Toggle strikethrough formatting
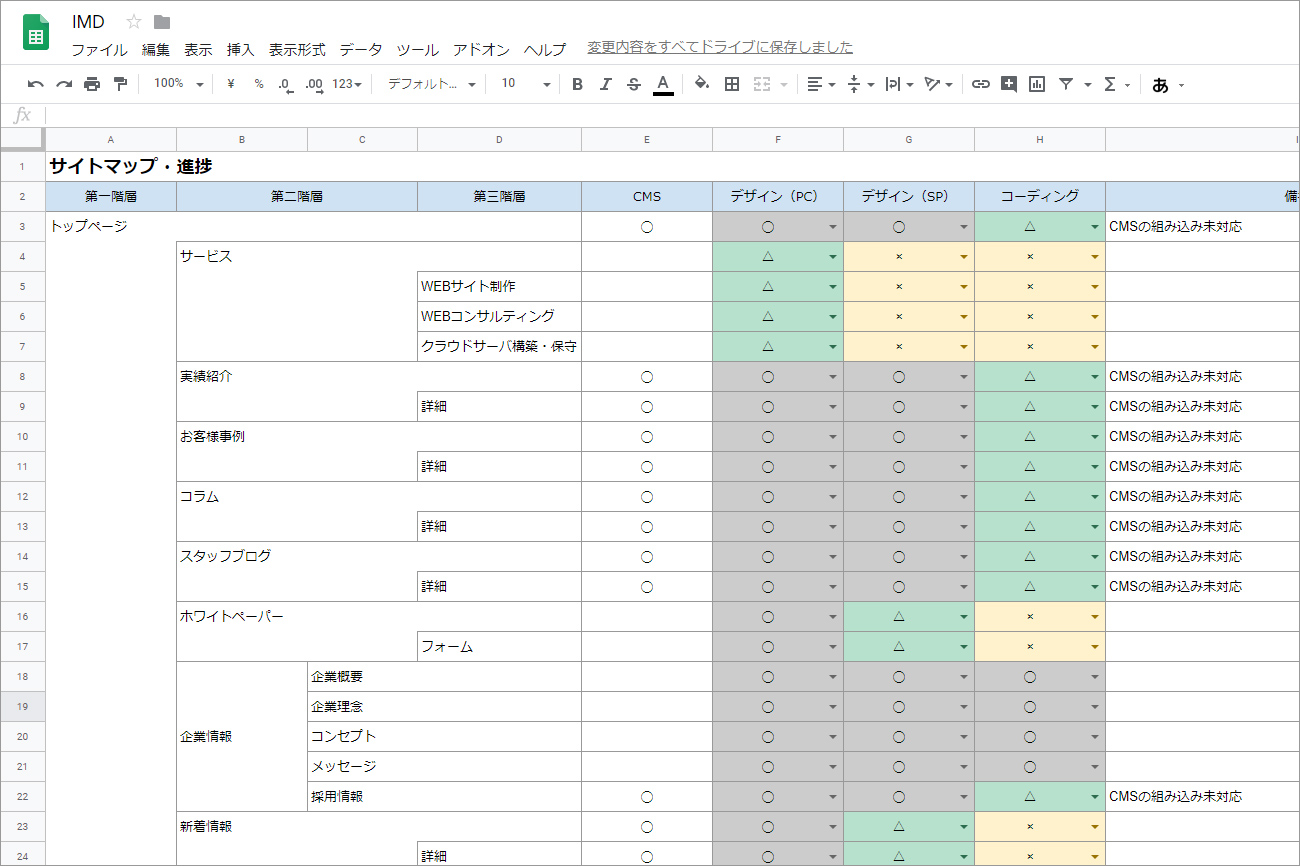This screenshot has width=1300, height=866. 633,84
